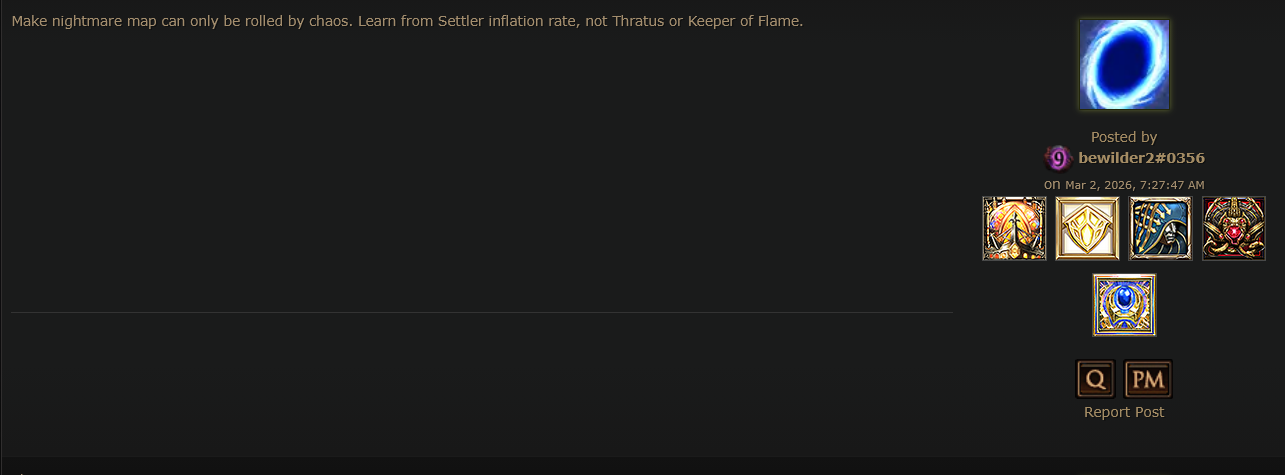This screenshot has height=475, width=1285.
Task: Click the horizontal divider below the post
Action: coord(482,312)
